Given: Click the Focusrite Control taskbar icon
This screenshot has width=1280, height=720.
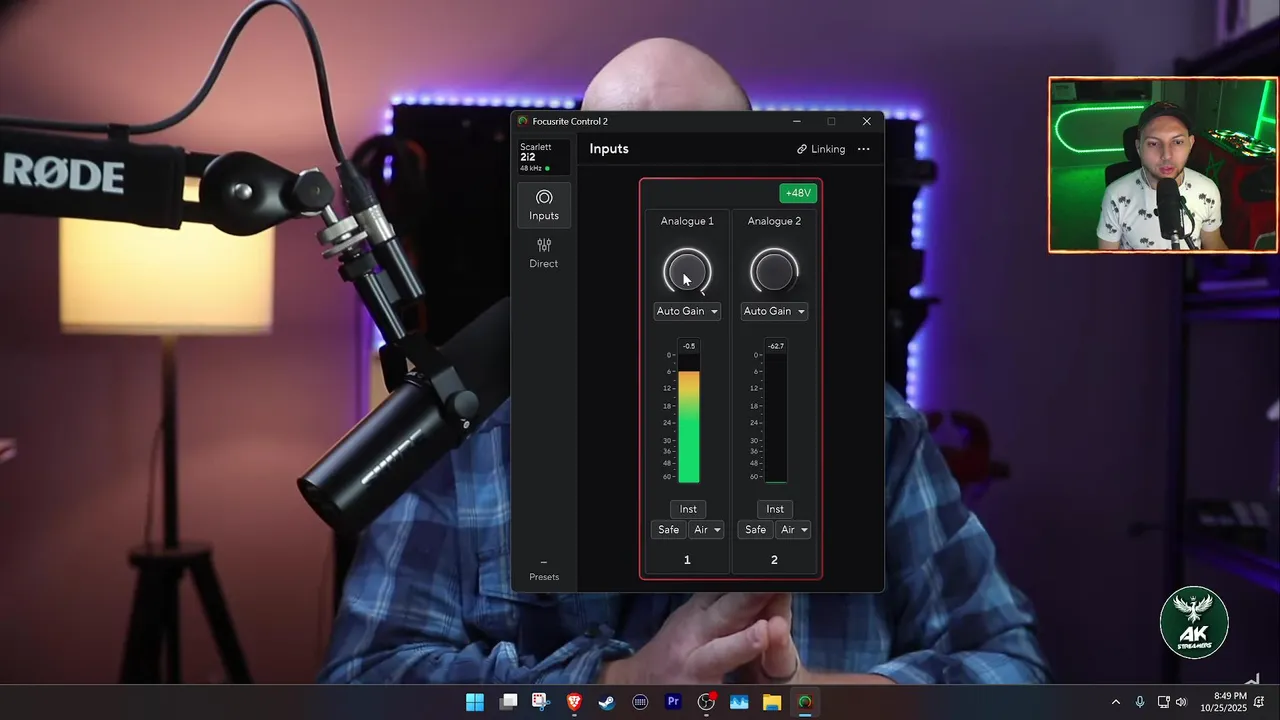Looking at the screenshot, I should pyautogui.click(x=805, y=702).
